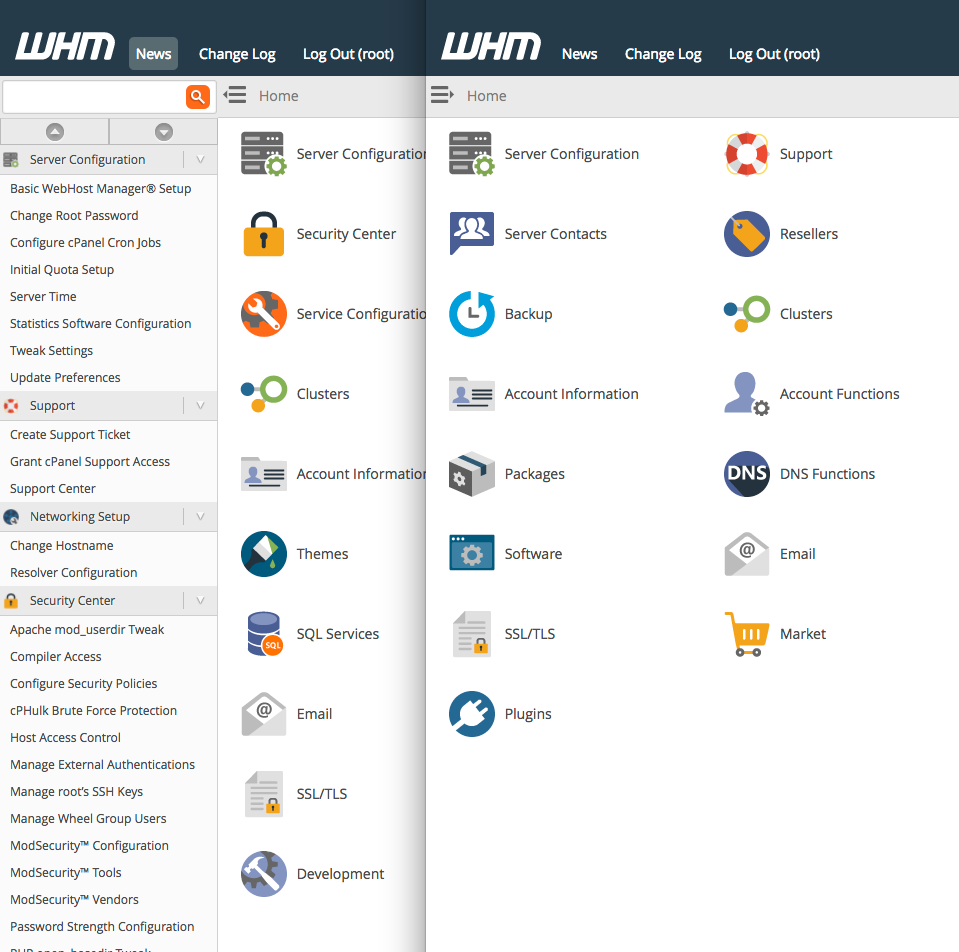Open Security Center padlock icon in left panel
959x952 pixels.
[x=264, y=234]
